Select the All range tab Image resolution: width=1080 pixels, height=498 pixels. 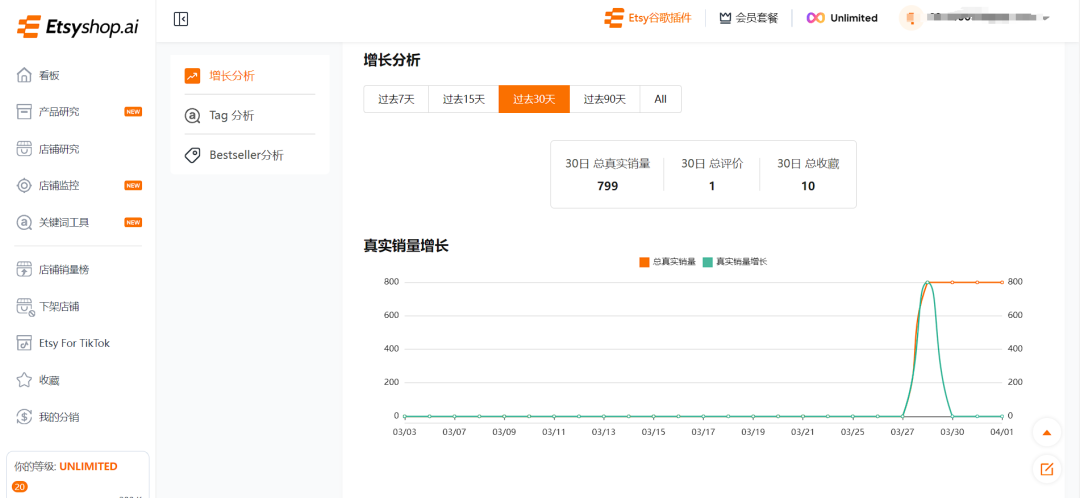[x=661, y=99]
